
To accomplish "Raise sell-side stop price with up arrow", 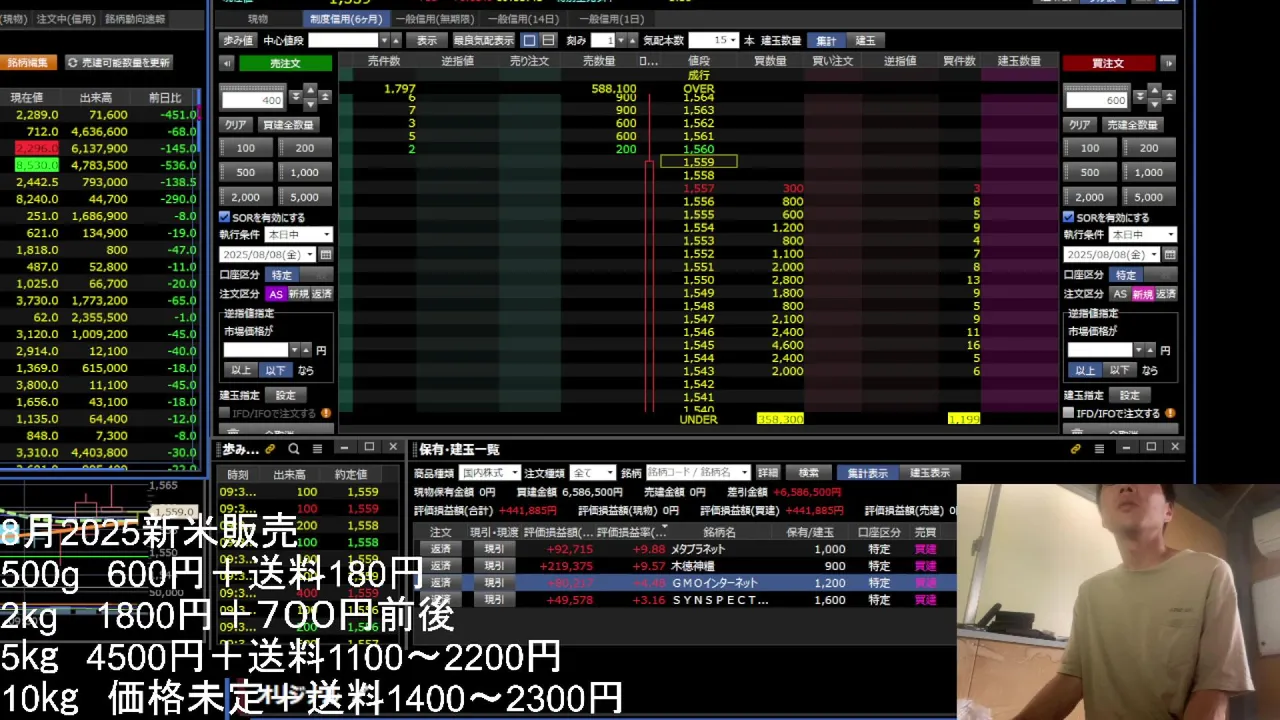I will pyautogui.click(x=306, y=350).
